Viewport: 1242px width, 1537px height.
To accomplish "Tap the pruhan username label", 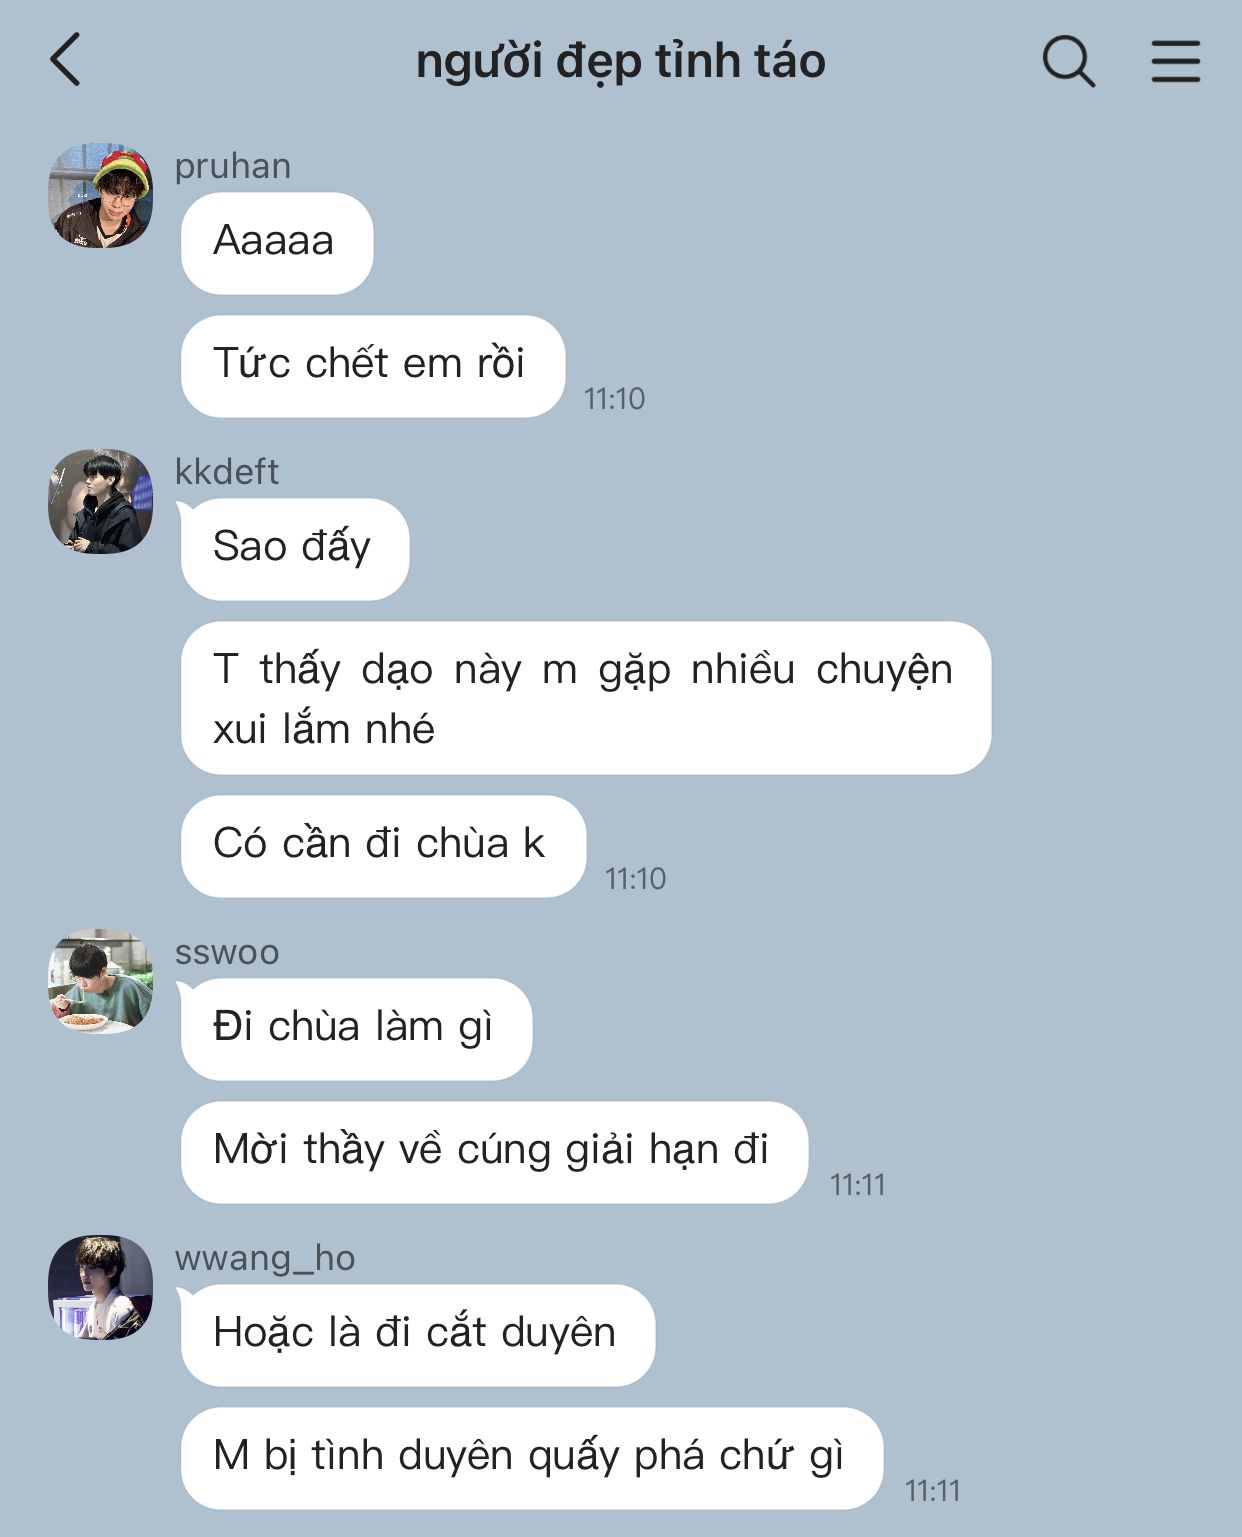I will 233,166.
